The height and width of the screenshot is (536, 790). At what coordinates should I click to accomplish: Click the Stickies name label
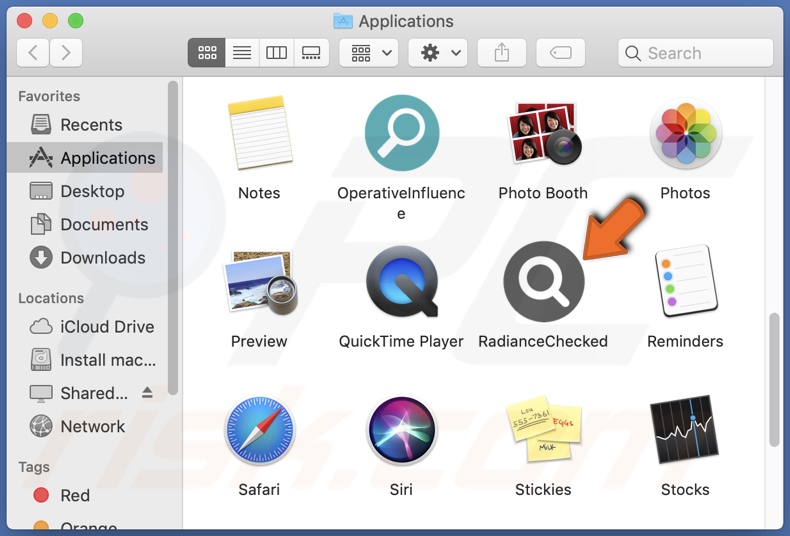click(x=543, y=490)
